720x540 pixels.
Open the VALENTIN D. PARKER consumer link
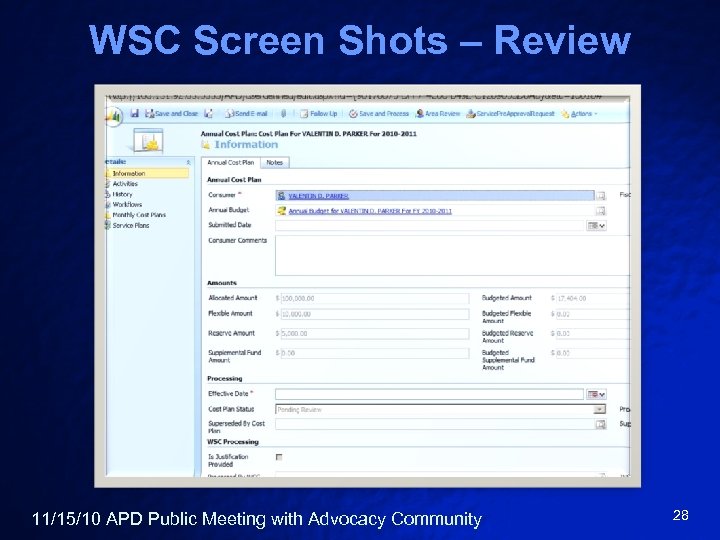pos(318,196)
